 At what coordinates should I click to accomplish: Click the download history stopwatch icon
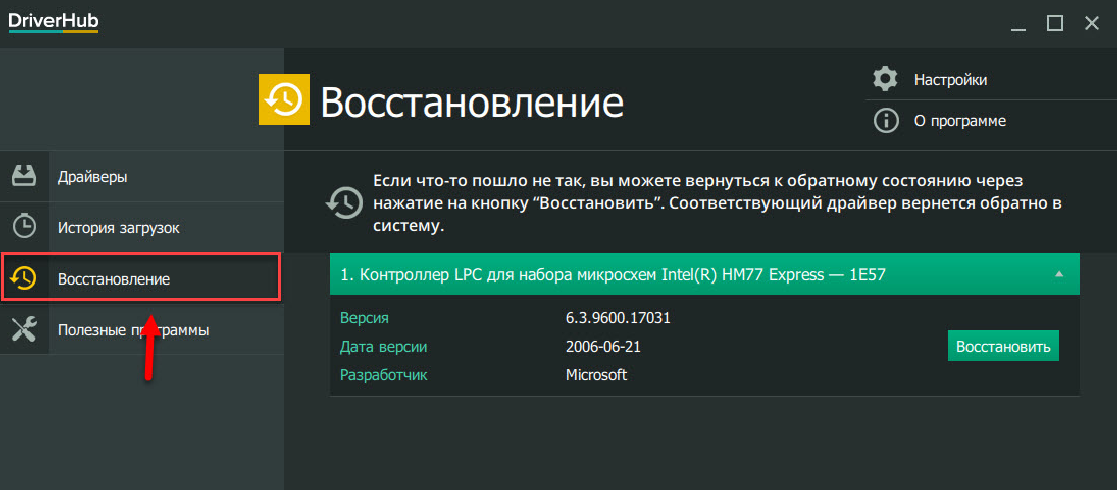click(x=25, y=226)
